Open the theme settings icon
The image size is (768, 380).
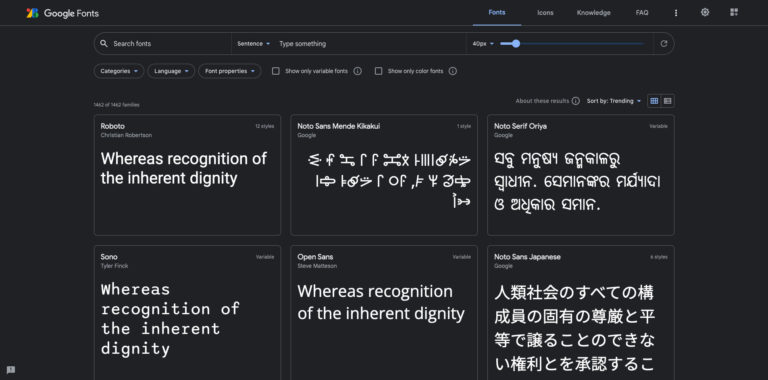[705, 13]
